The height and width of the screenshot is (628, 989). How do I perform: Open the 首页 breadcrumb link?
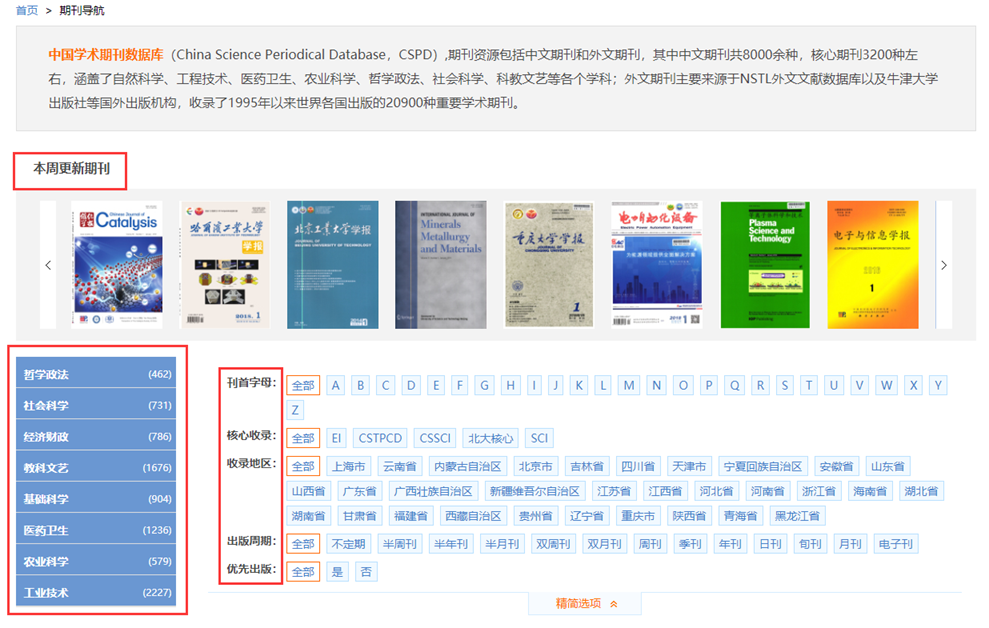[26, 10]
